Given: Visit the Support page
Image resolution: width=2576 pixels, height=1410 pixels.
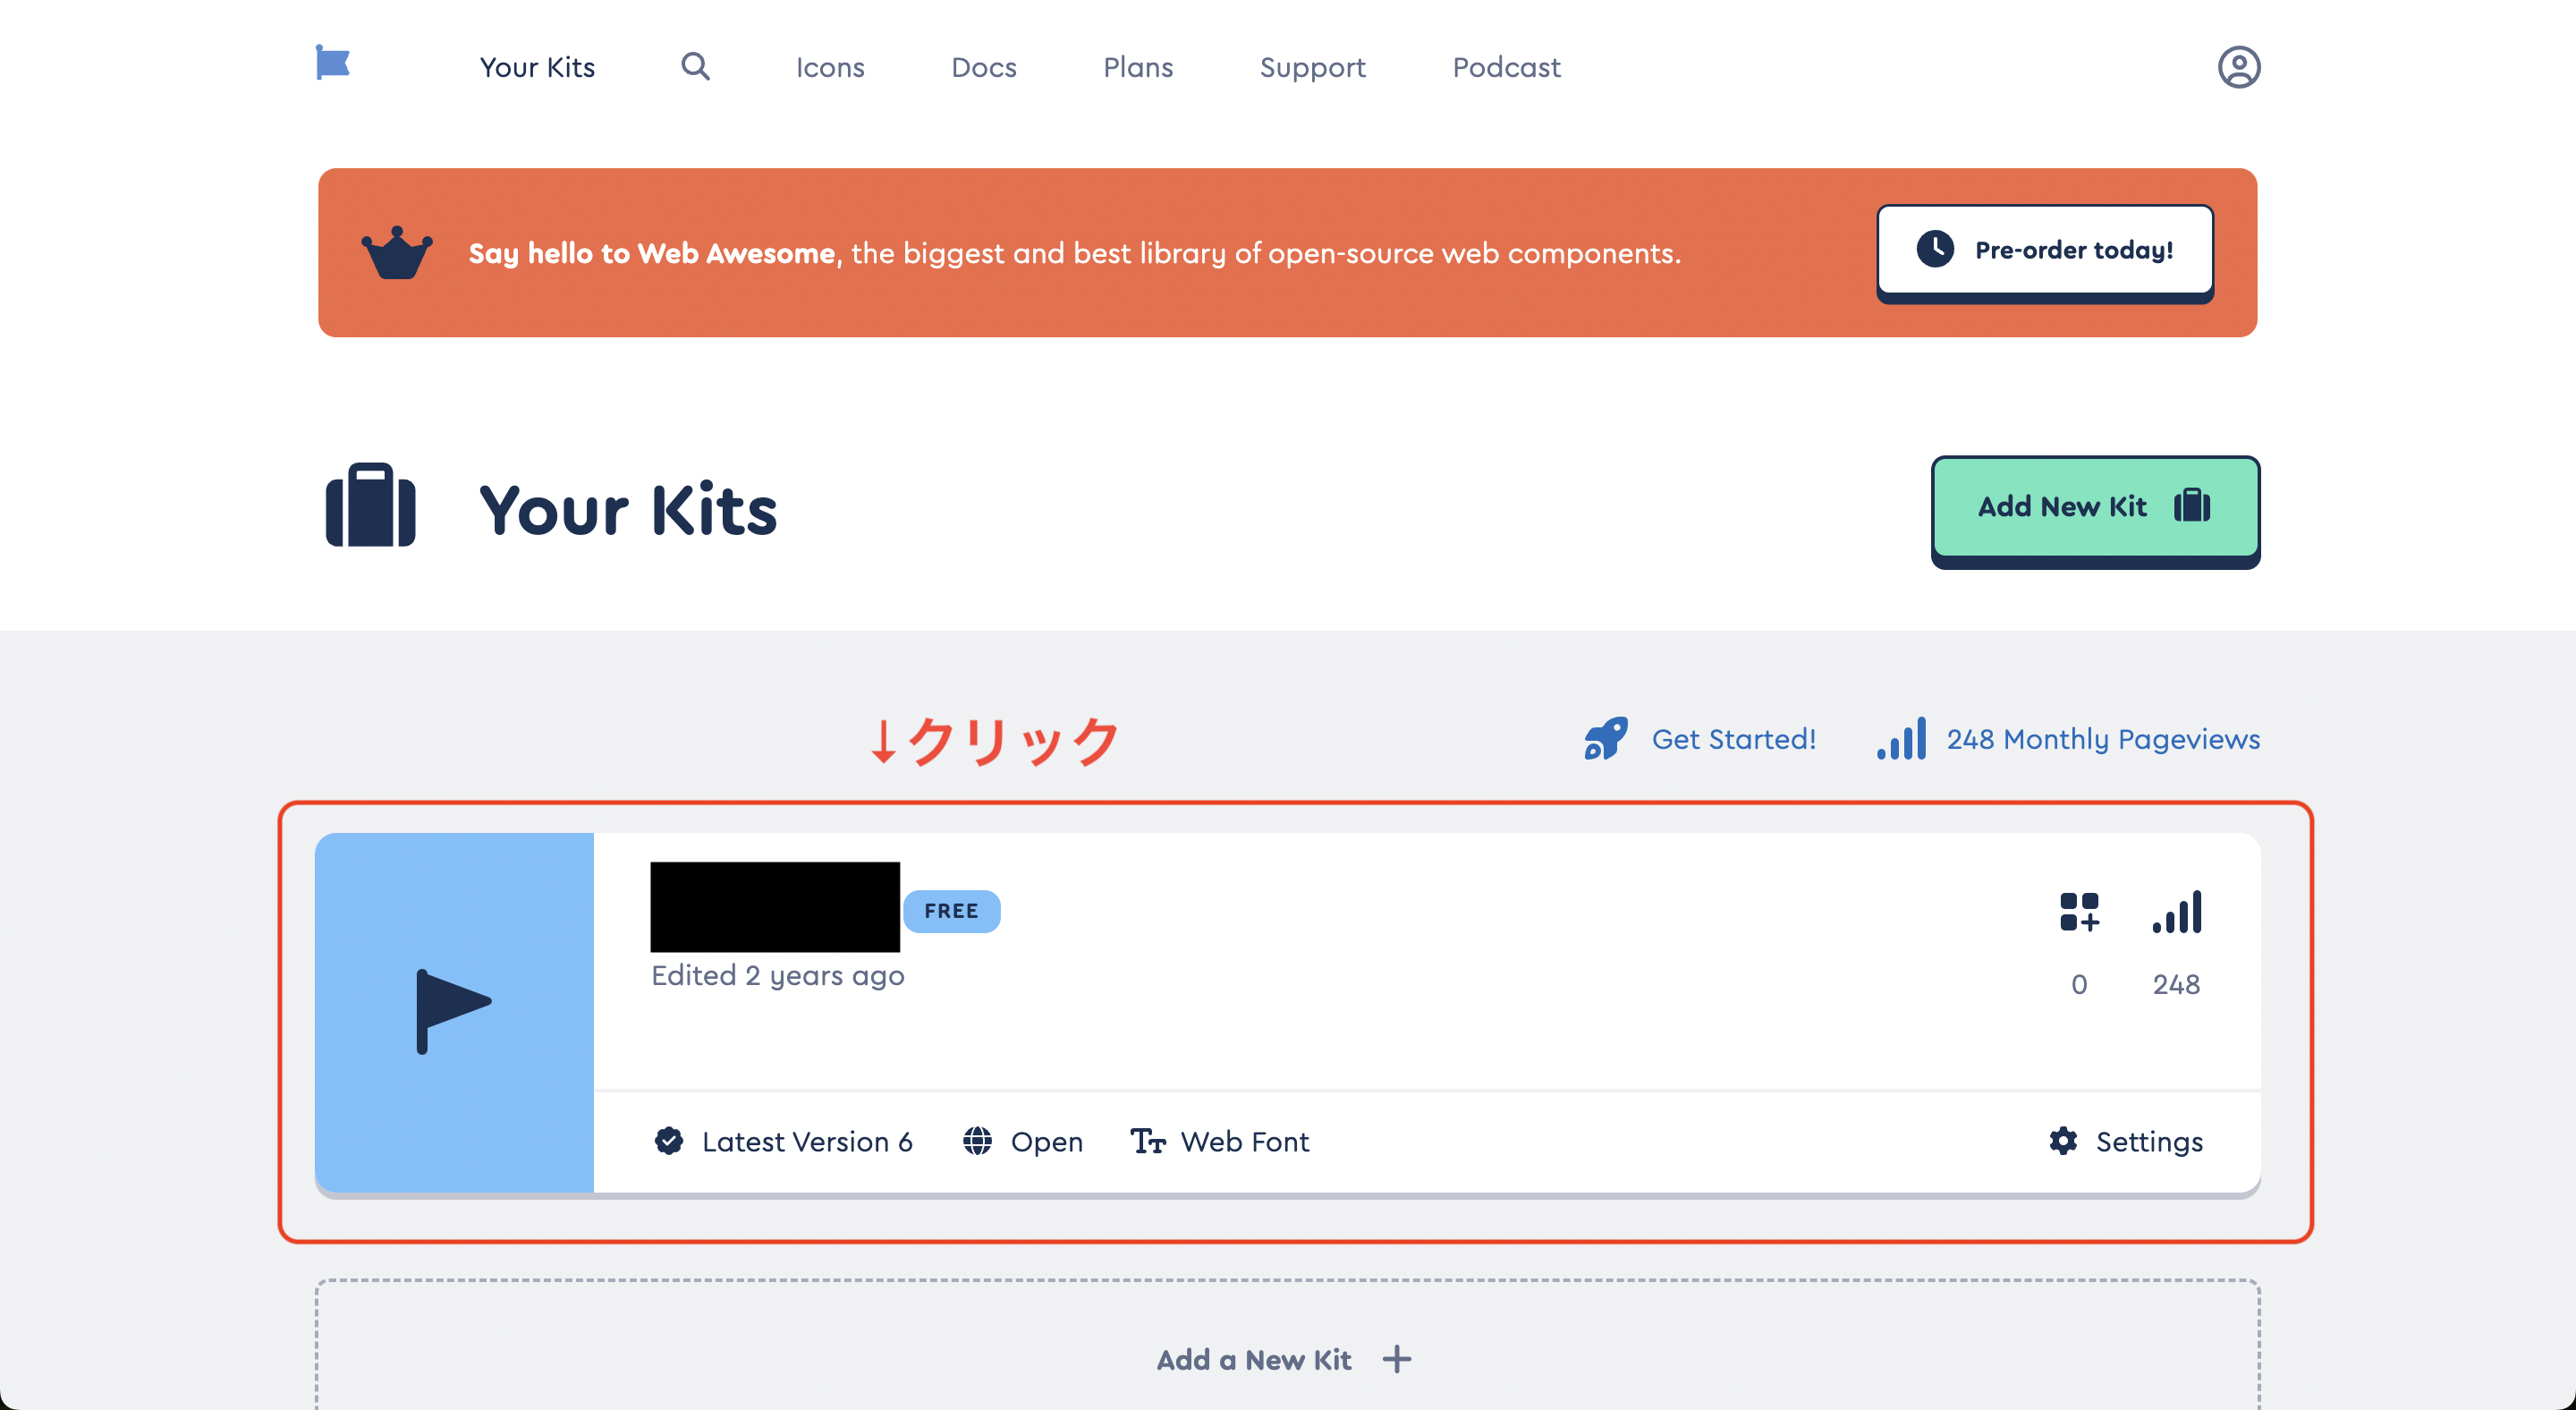Looking at the screenshot, I should (x=1312, y=67).
